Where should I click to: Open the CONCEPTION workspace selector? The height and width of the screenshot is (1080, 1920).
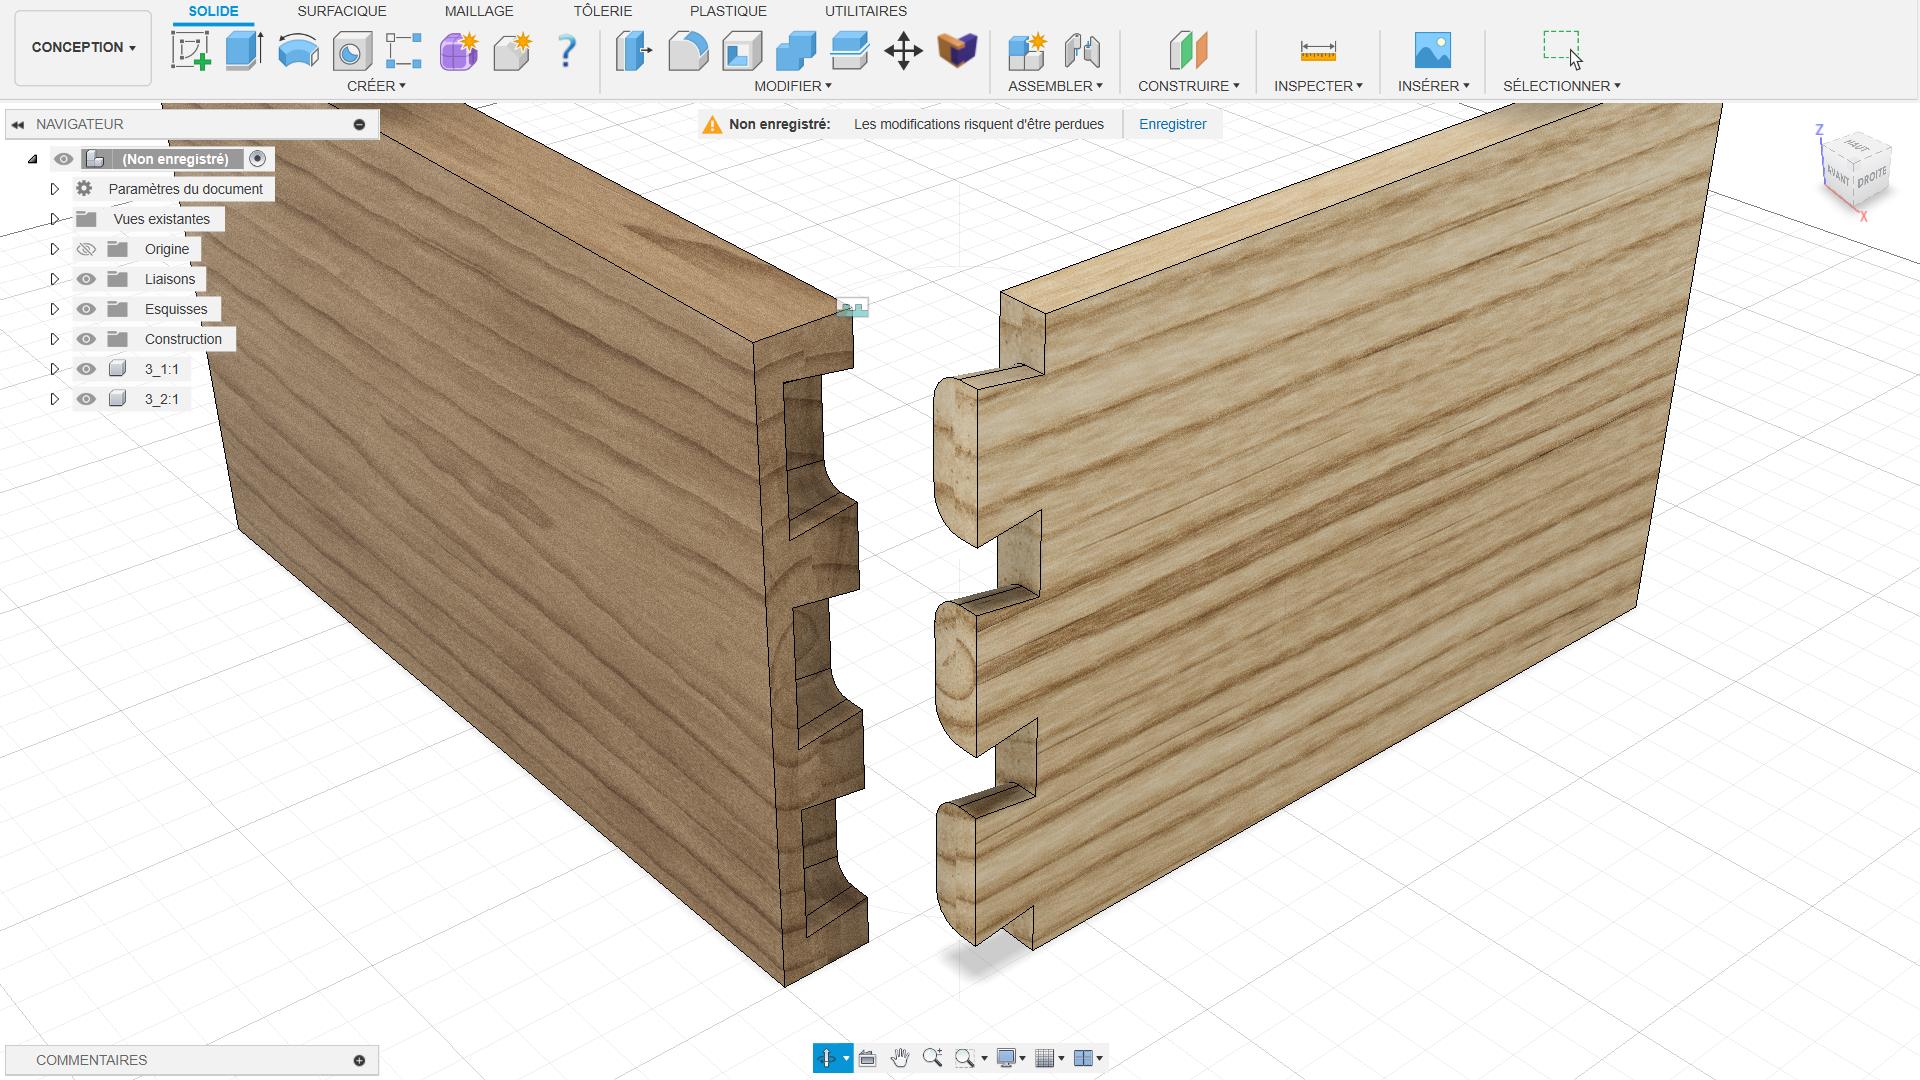[x=82, y=47]
